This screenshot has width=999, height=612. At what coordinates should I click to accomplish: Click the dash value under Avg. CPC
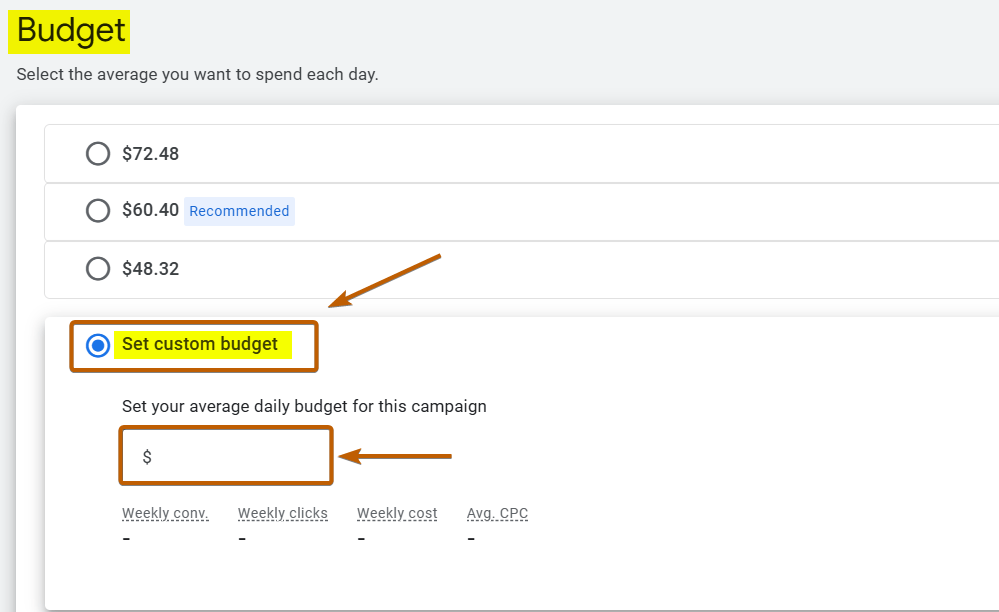[x=471, y=539]
